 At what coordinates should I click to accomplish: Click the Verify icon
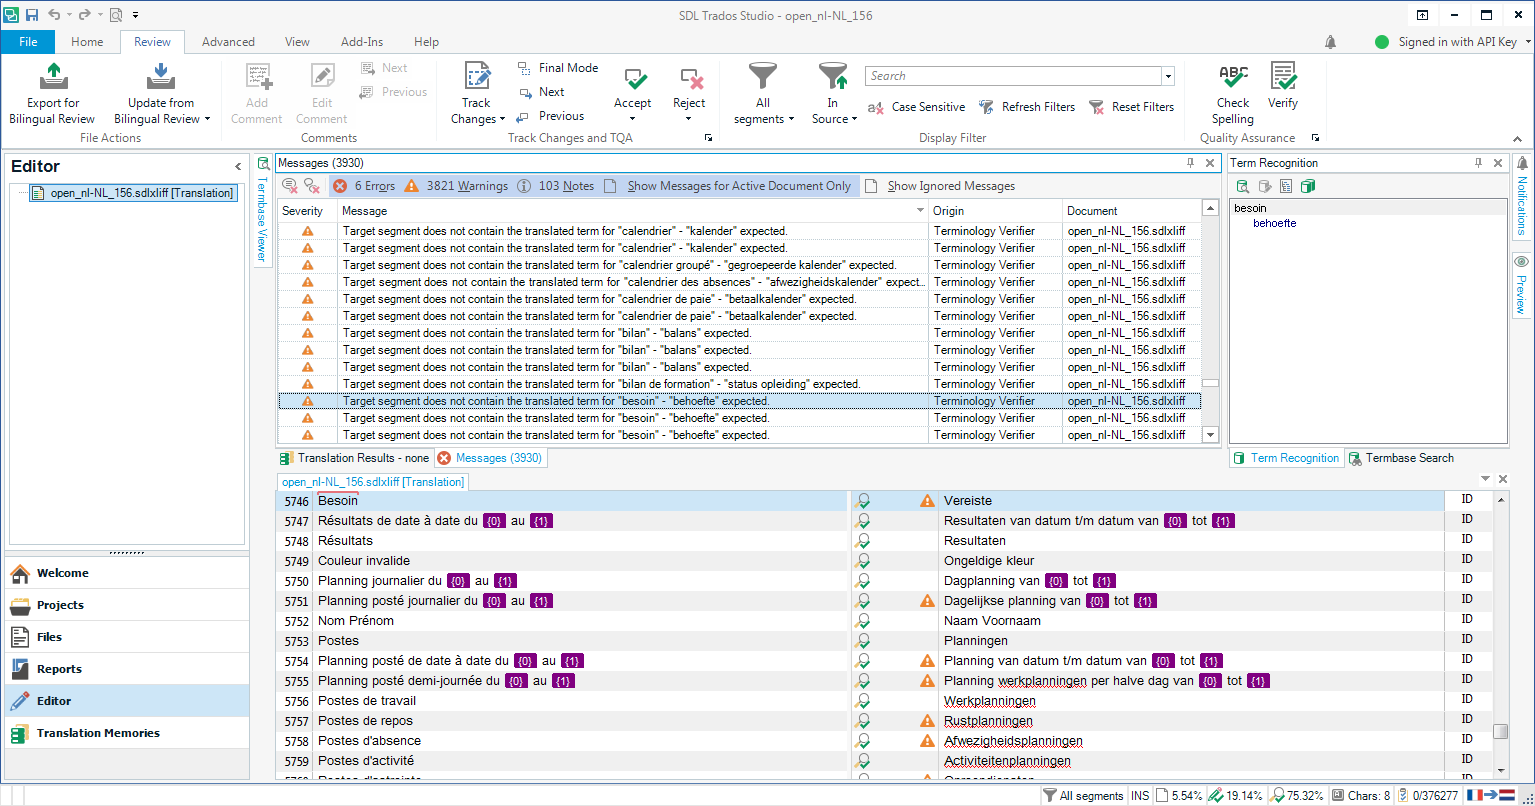coord(1283,77)
